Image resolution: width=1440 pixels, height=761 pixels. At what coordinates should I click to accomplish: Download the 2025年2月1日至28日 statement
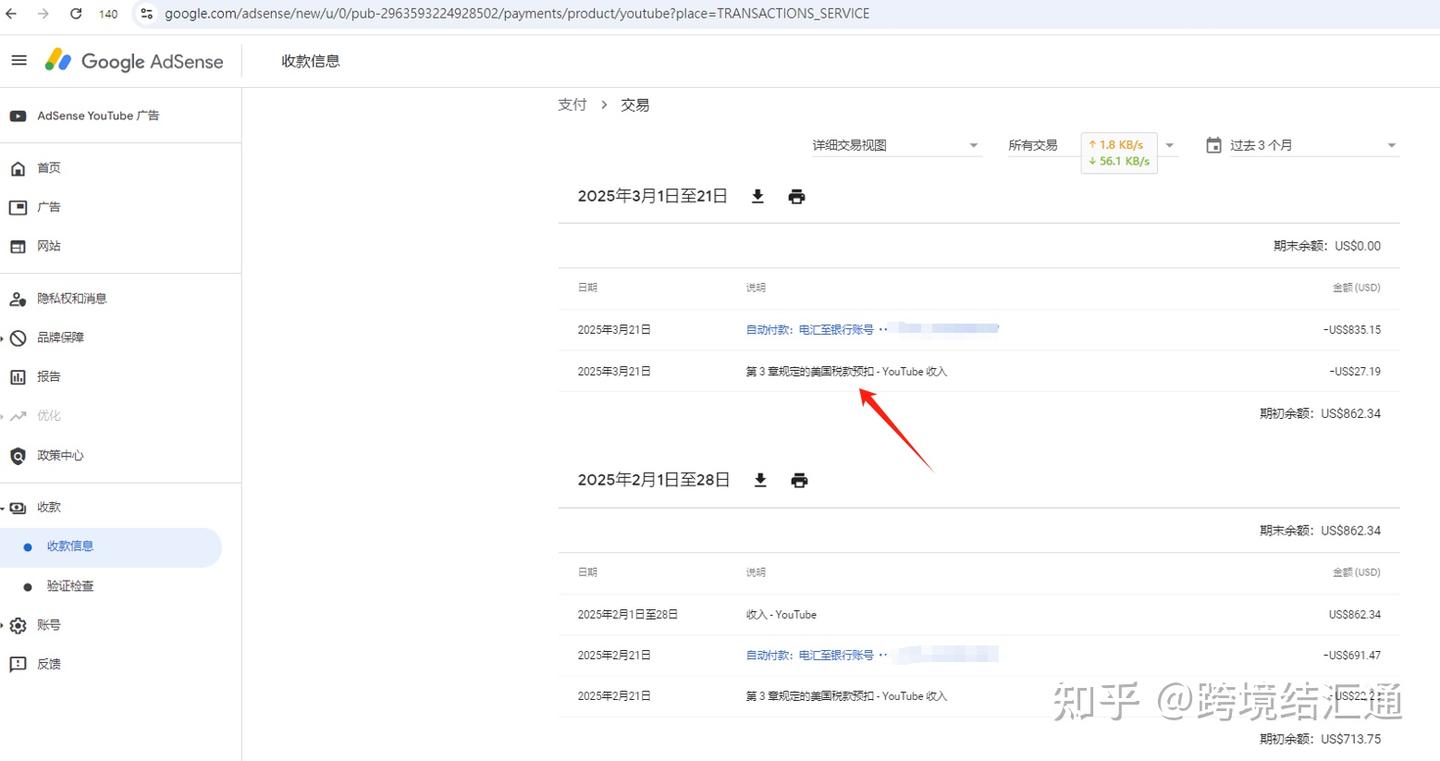[x=760, y=481]
